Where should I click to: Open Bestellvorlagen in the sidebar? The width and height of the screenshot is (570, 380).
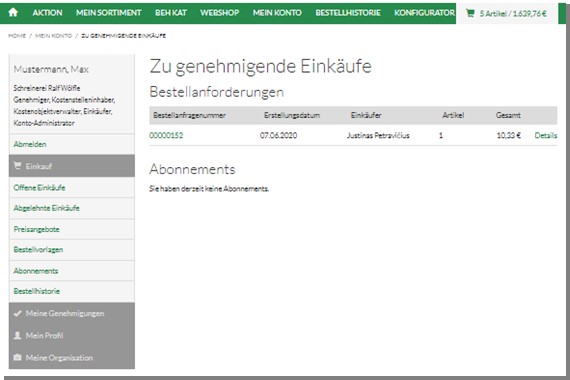click(38, 249)
